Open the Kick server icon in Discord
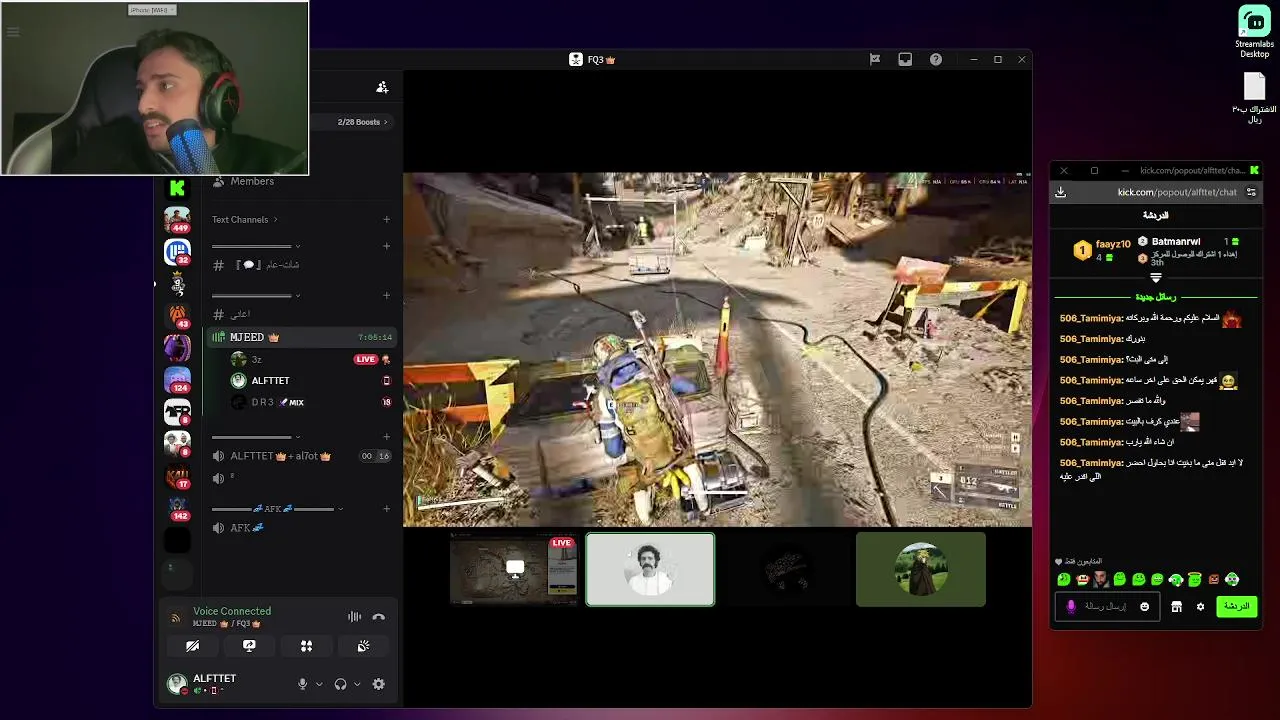 (x=177, y=187)
